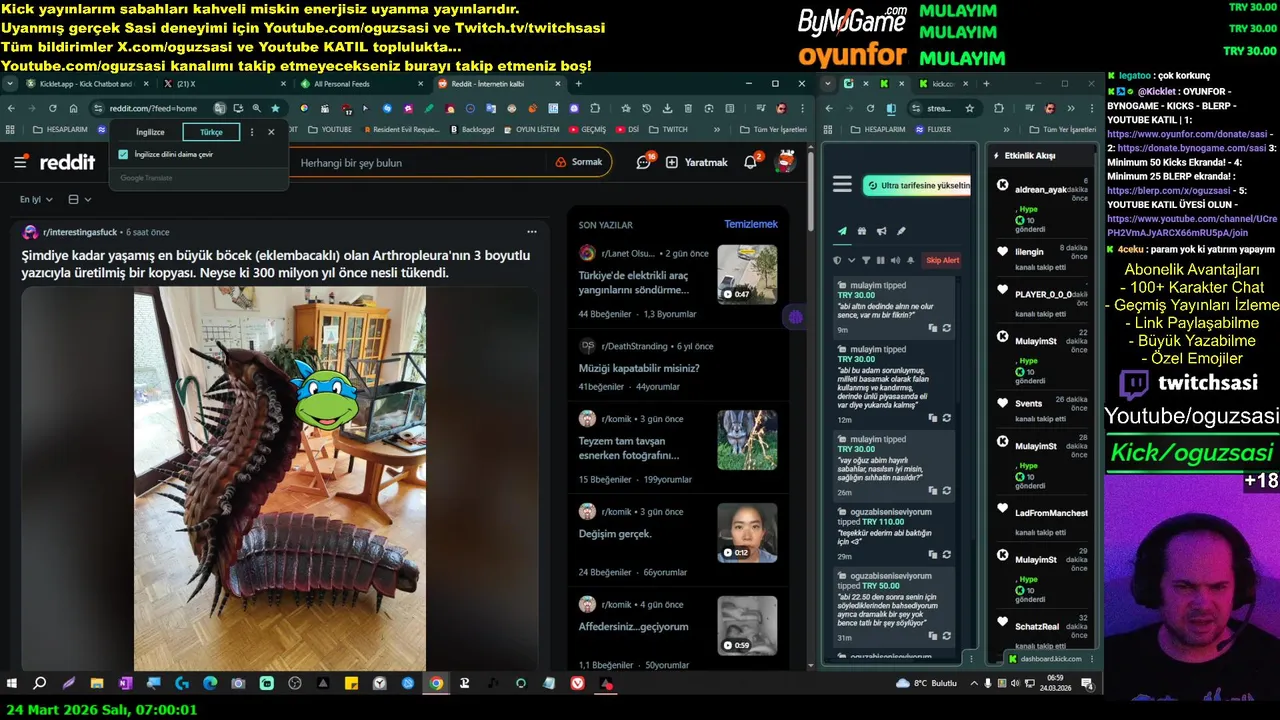The image size is (1280, 720).
Task: Open 'Müziği kapatabilir misiniz?' recent post
Action: point(639,368)
